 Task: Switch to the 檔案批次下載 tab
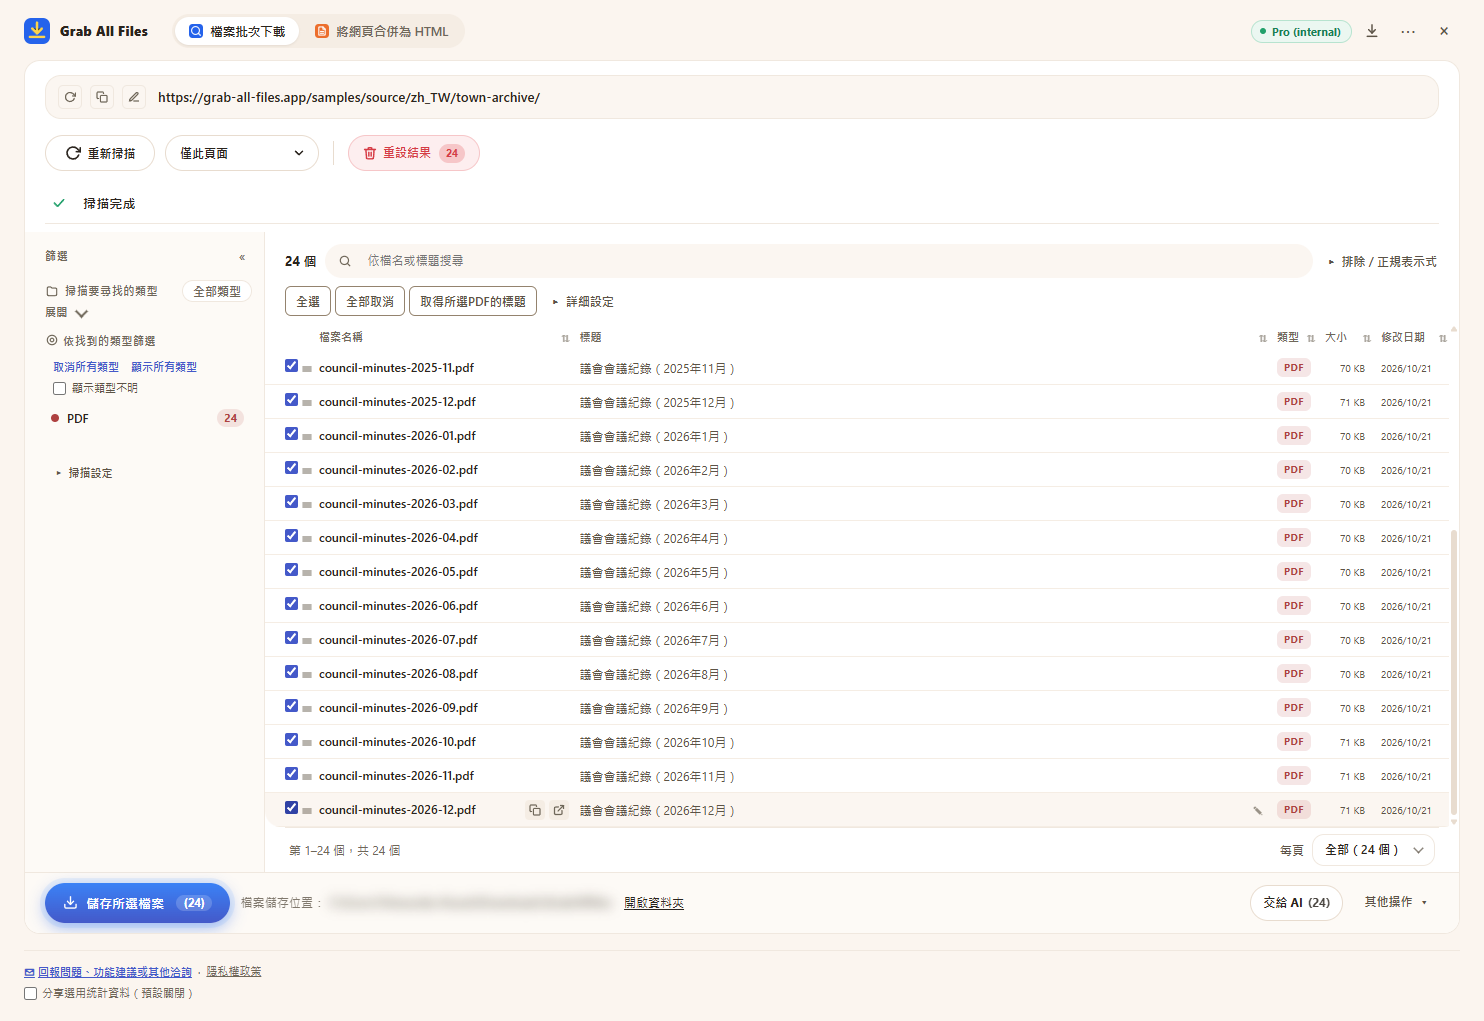[x=237, y=31]
